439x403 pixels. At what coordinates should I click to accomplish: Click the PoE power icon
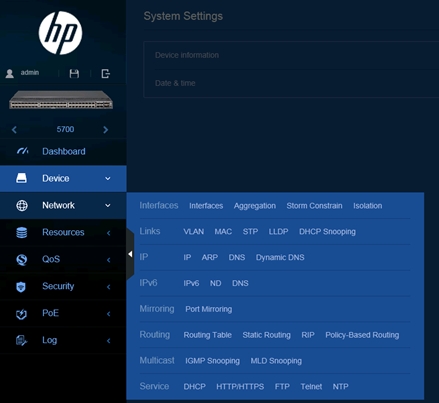point(21,314)
